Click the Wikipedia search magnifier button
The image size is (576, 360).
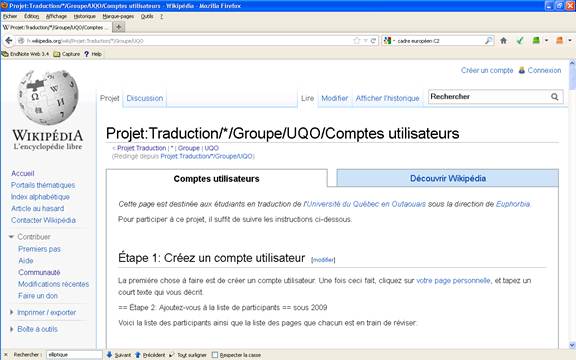pos(555,97)
